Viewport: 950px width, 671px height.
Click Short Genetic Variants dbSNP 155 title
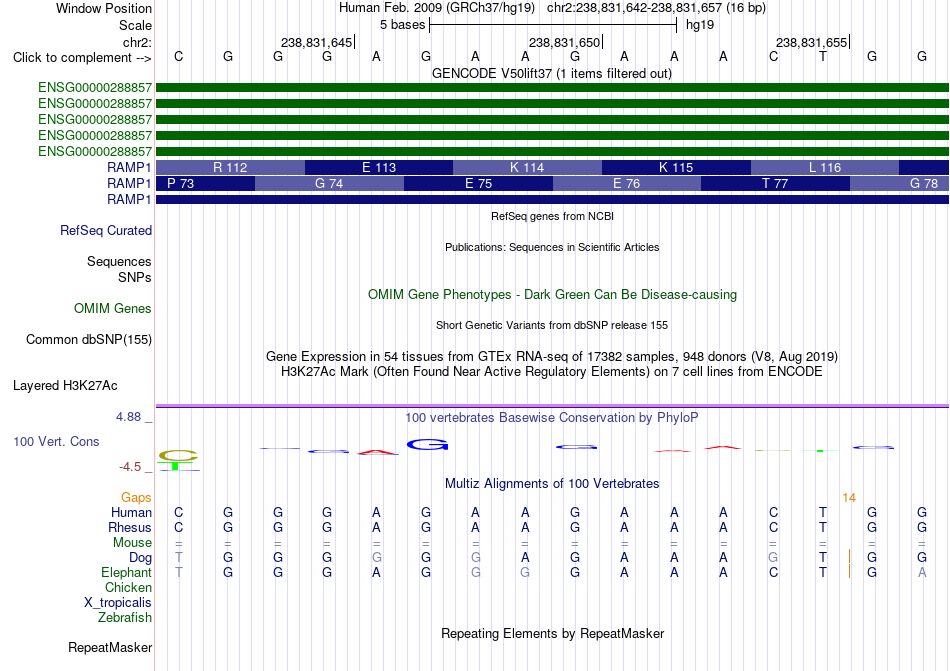(552, 325)
